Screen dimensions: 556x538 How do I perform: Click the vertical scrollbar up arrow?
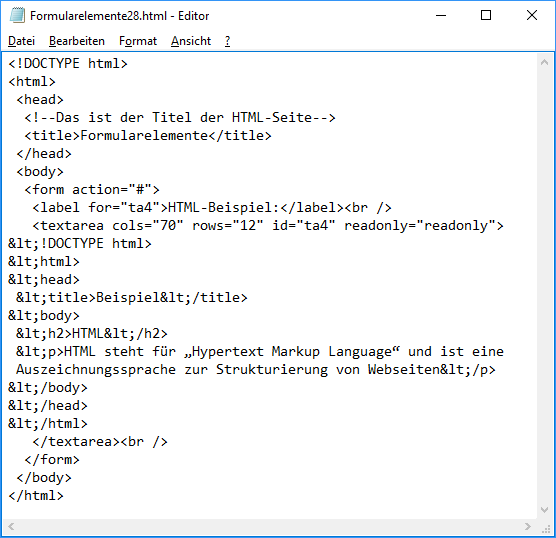tap(544, 63)
